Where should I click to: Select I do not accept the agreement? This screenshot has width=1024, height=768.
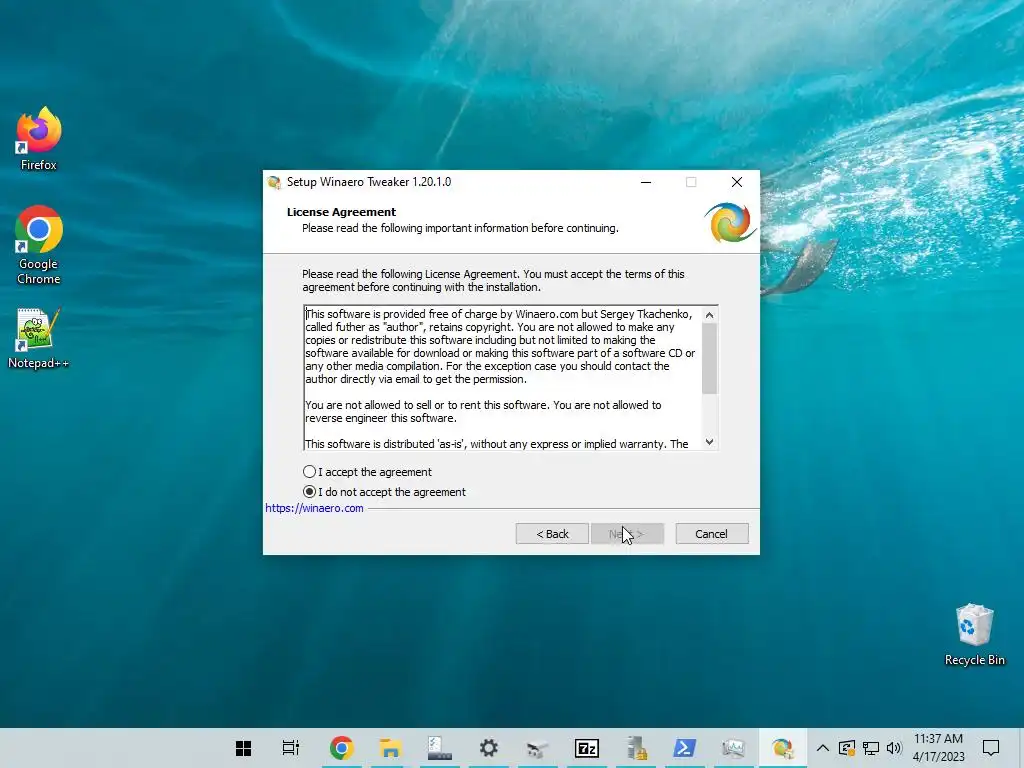click(384, 492)
